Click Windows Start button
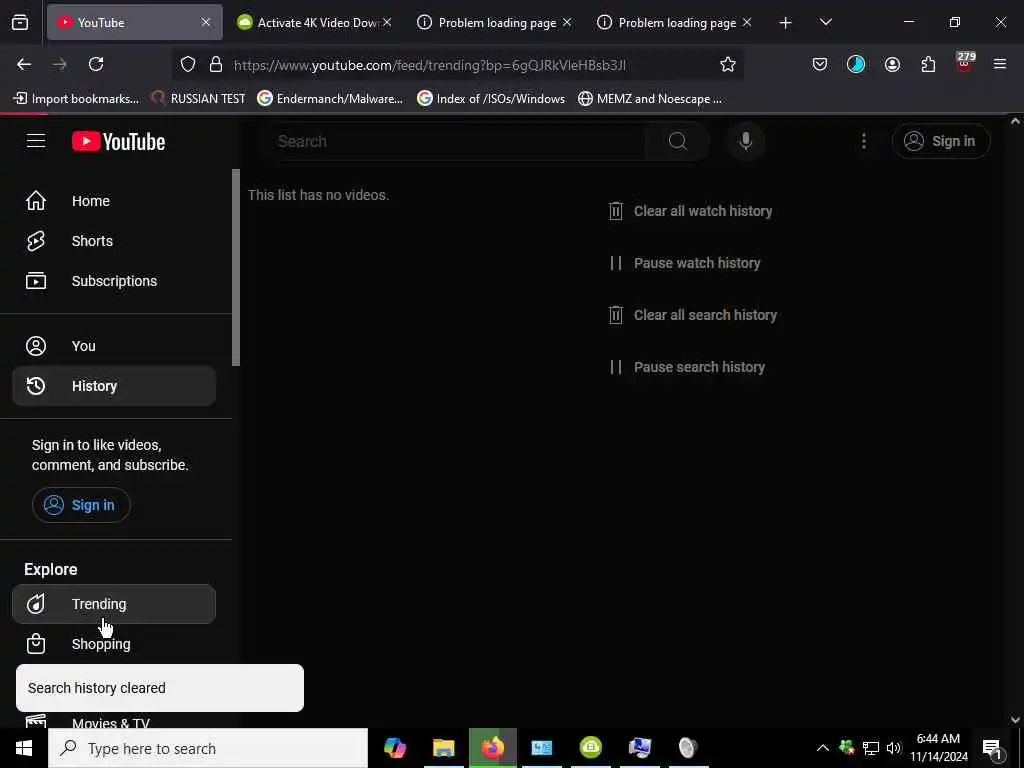Image resolution: width=1024 pixels, height=768 pixels. 24,748
